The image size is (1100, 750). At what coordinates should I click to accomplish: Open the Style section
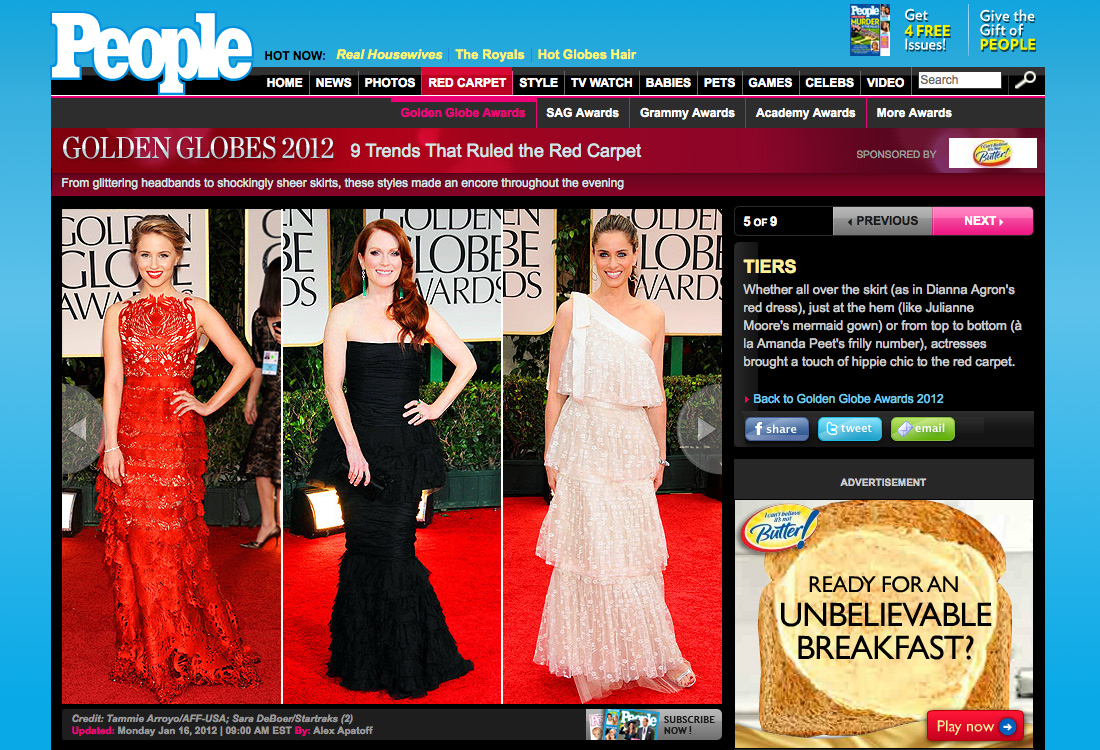tap(538, 83)
